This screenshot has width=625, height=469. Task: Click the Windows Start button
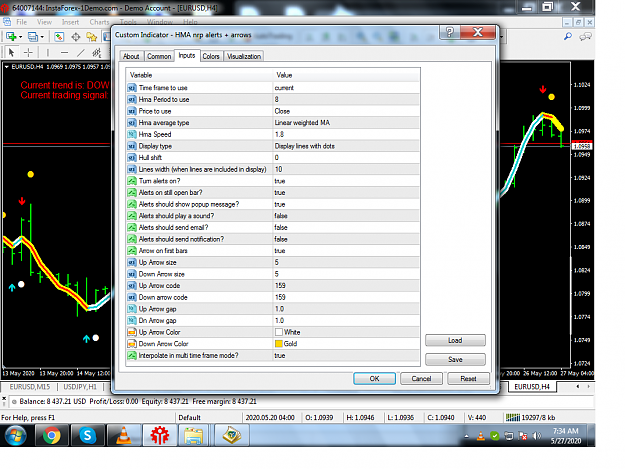pyautogui.click(x=16, y=435)
